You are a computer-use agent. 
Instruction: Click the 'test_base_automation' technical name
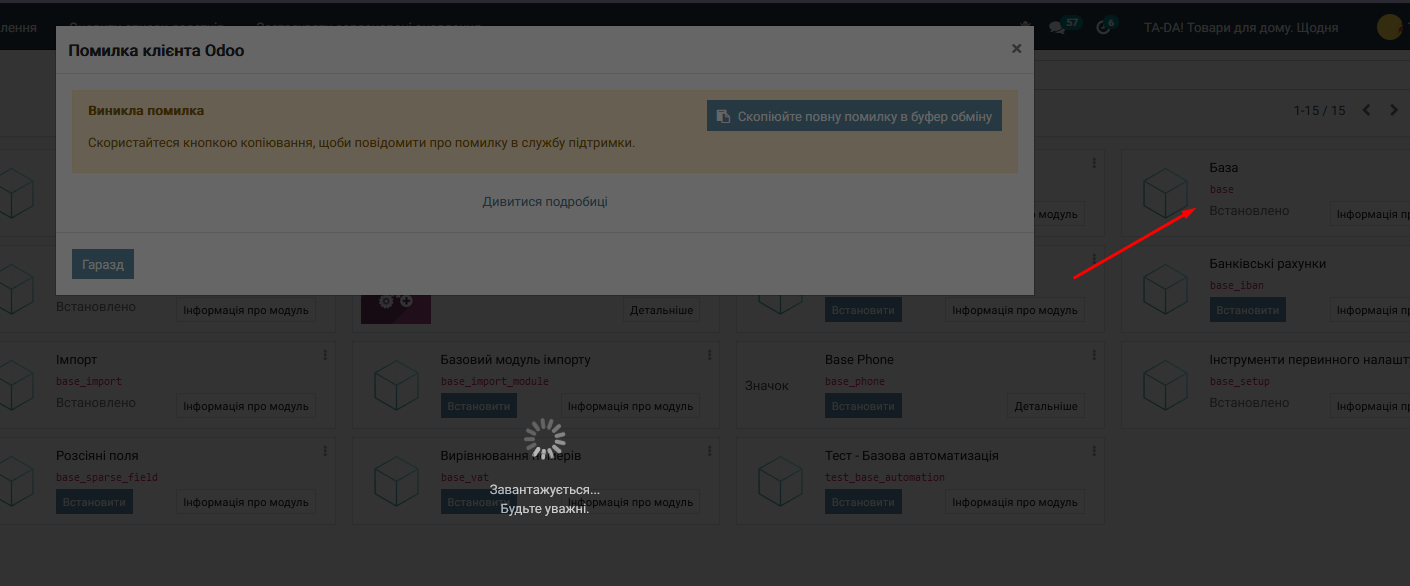885,478
